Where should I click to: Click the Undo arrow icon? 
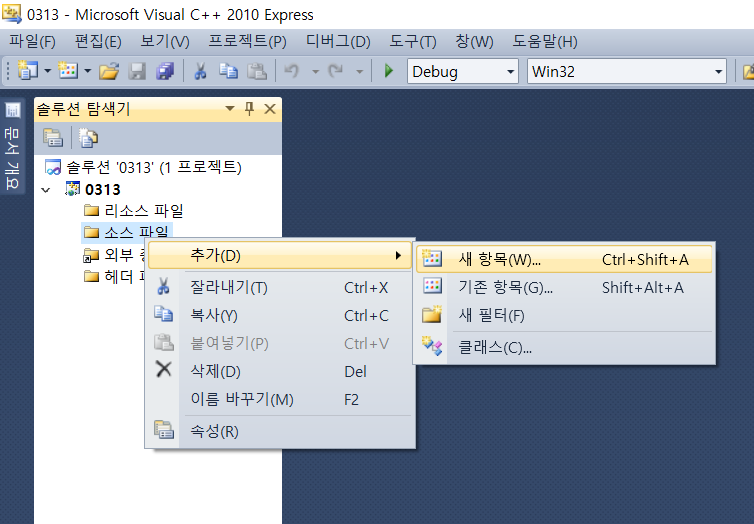tap(291, 72)
